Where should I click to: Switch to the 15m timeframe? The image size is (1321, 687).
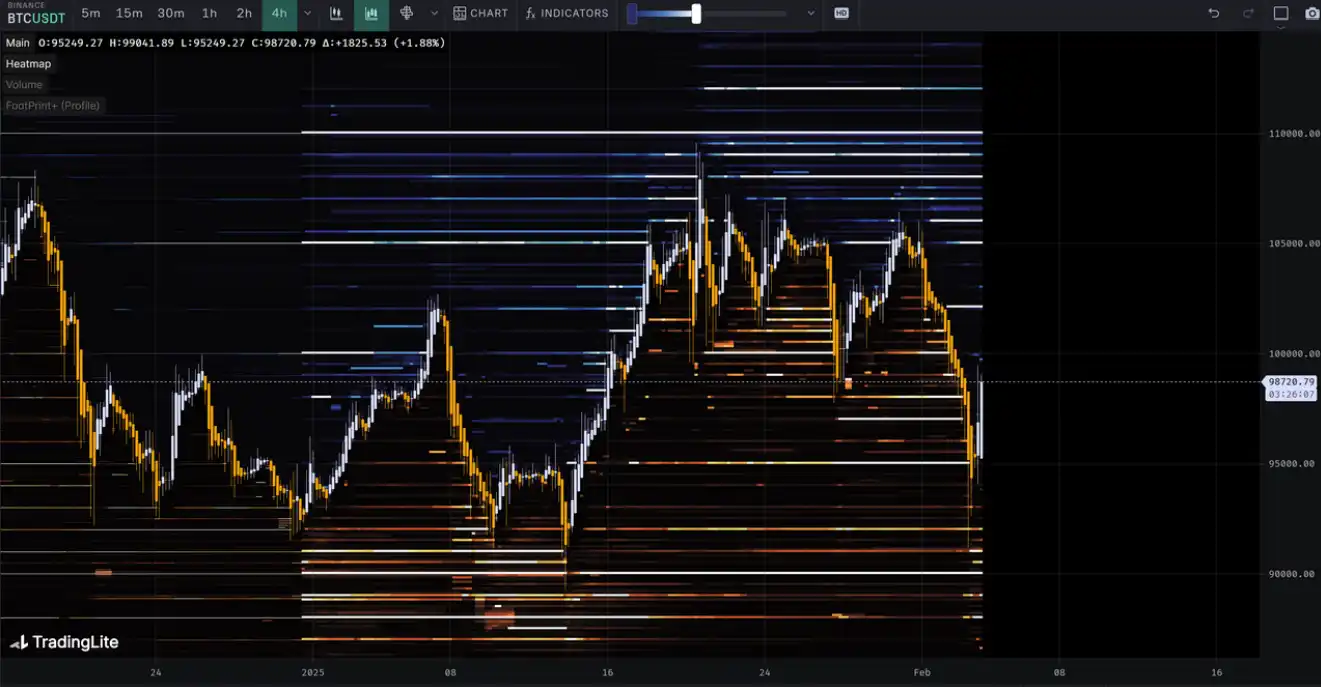(129, 13)
